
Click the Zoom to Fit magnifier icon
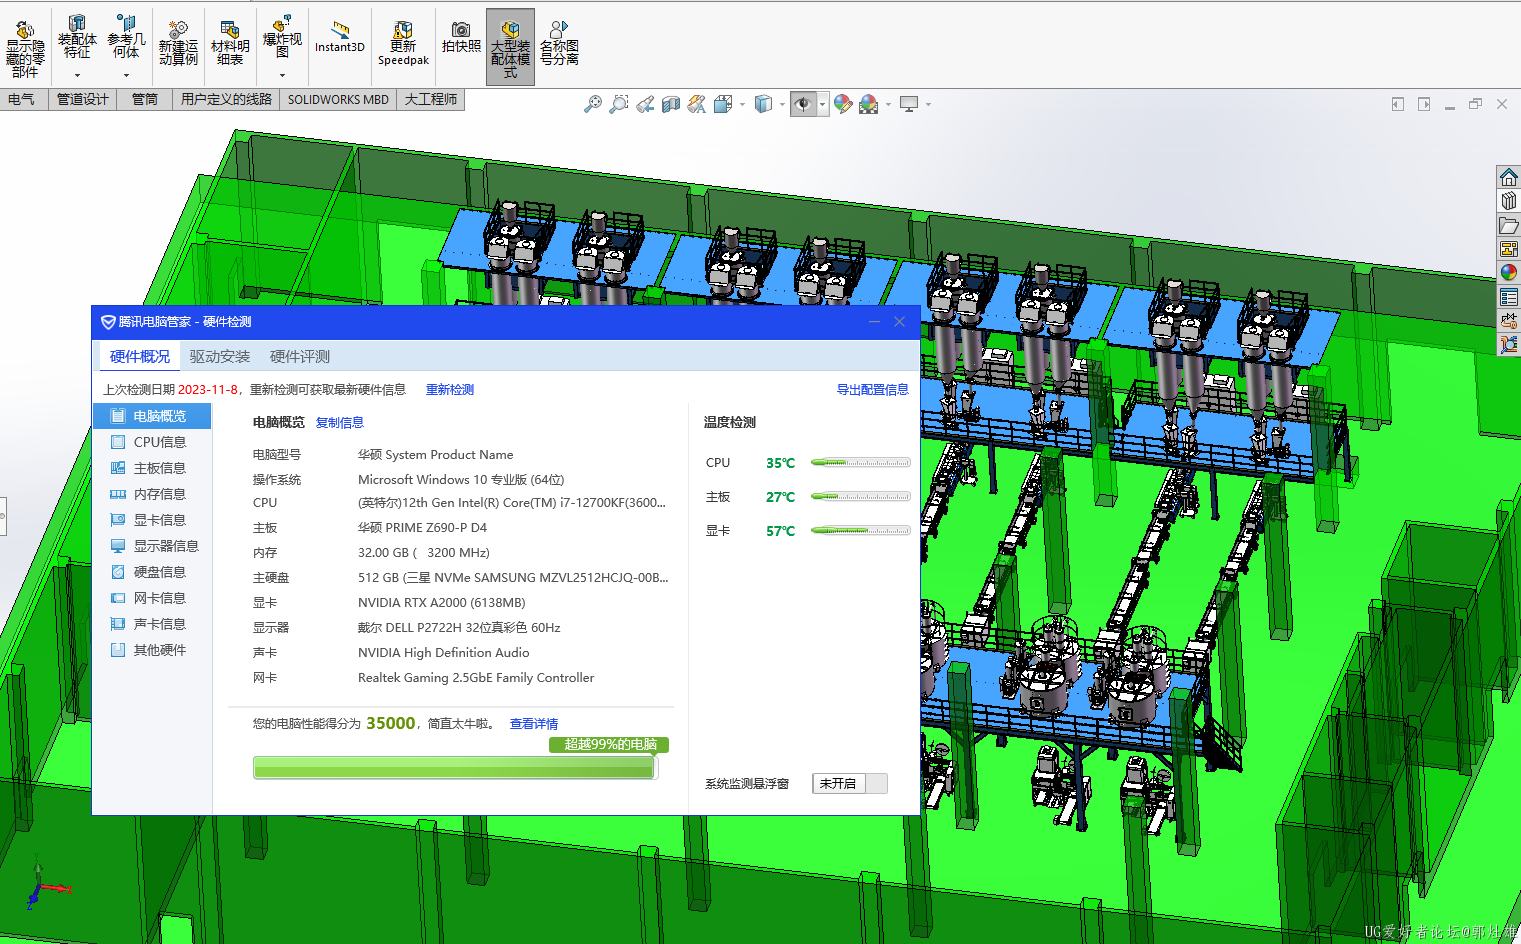pos(593,104)
